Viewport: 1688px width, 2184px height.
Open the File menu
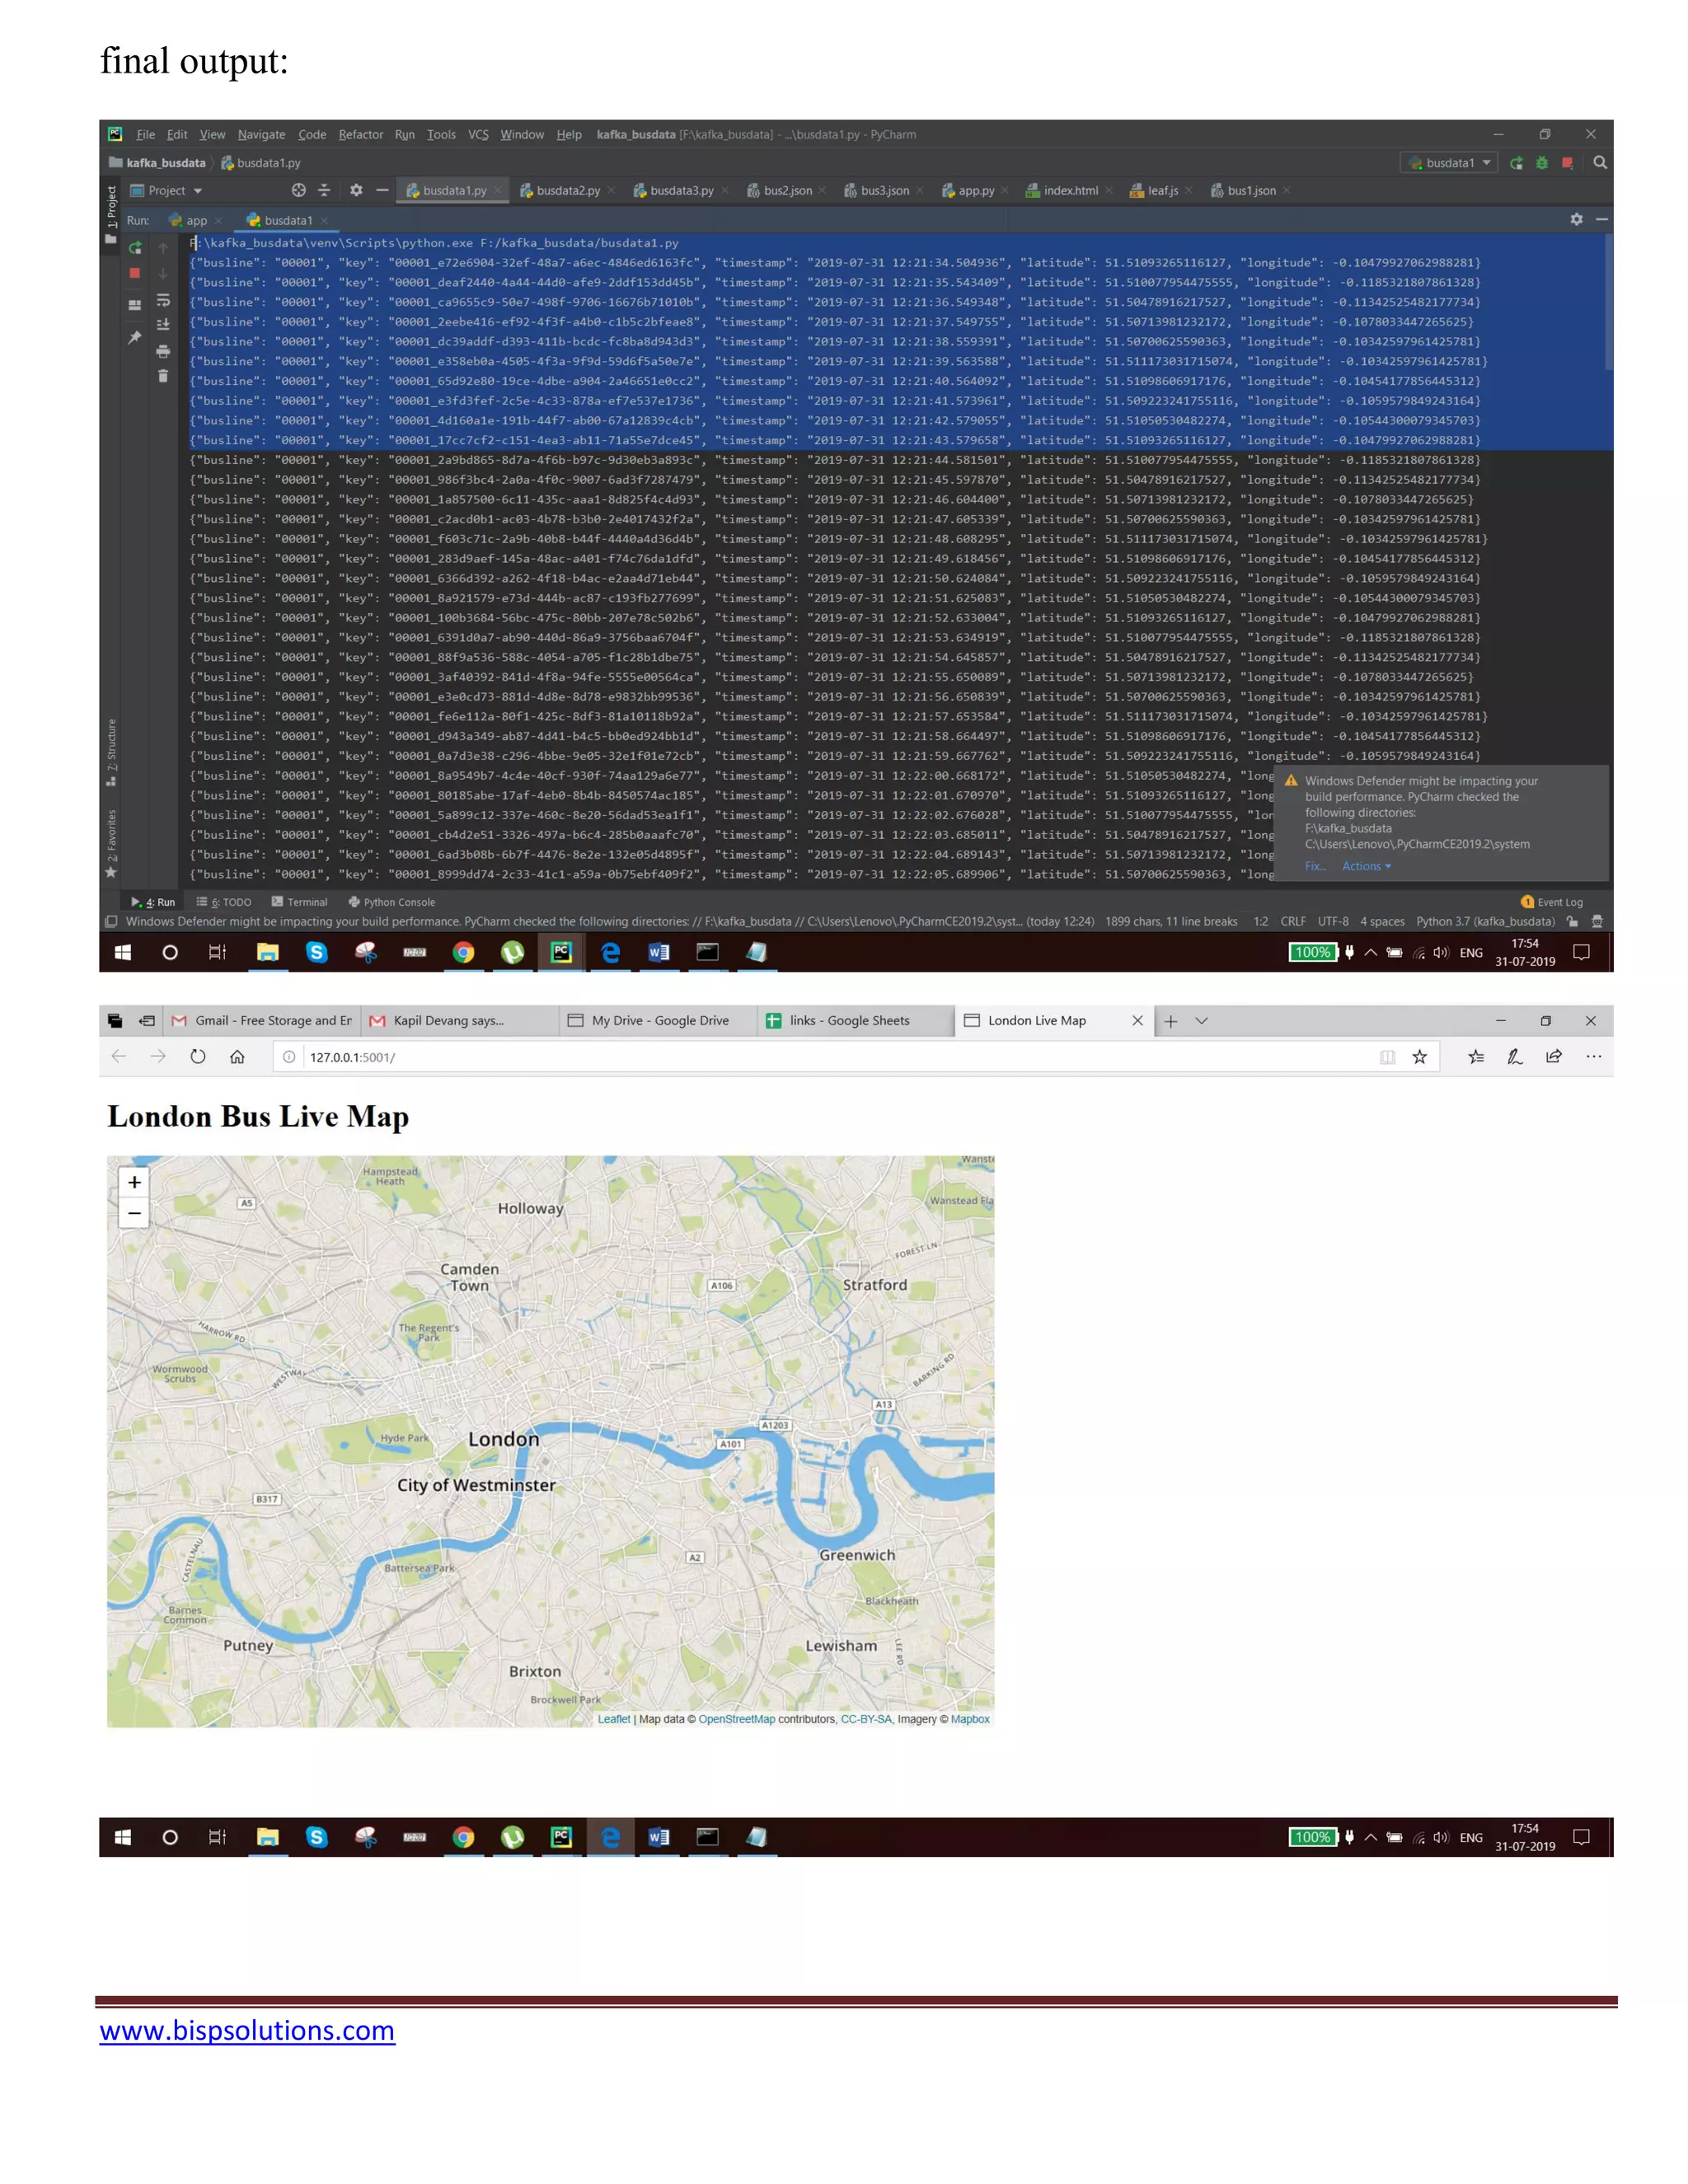point(145,134)
